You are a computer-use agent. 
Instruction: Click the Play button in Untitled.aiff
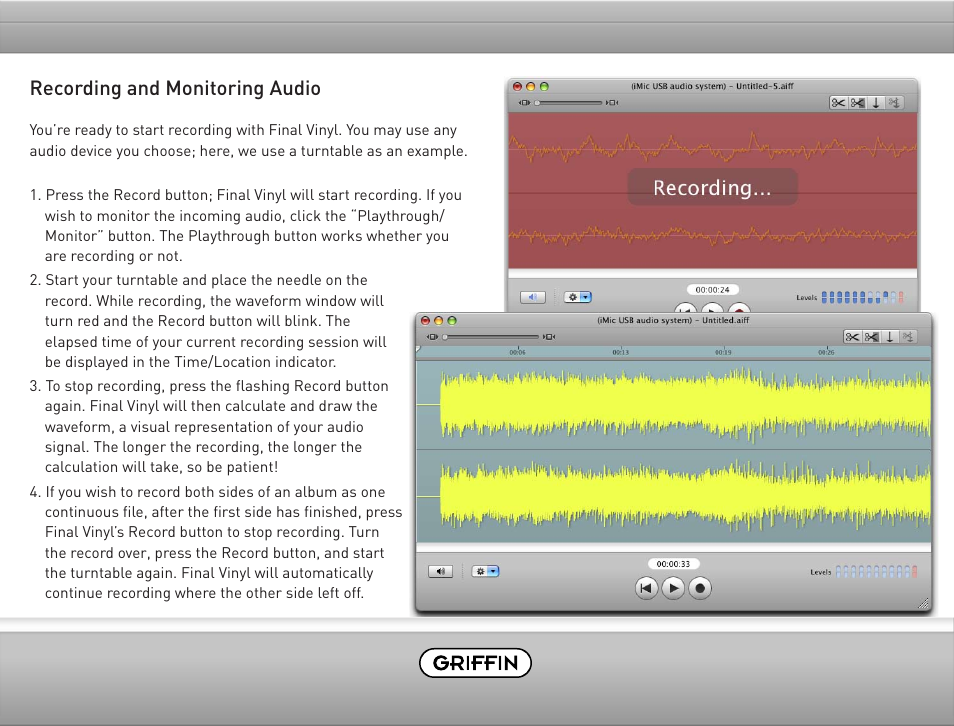(x=674, y=588)
